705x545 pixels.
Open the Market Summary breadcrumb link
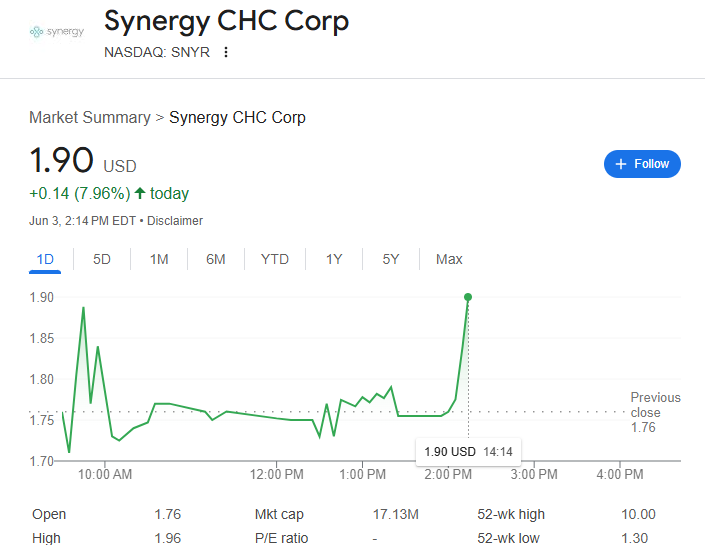pyautogui.click(x=90, y=117)
